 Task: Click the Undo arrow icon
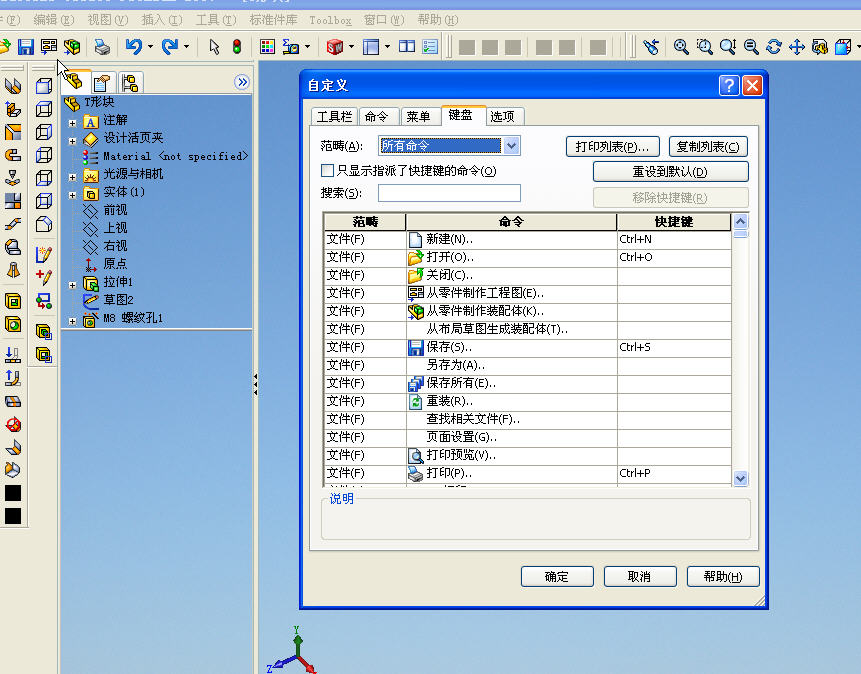click(x=133, y=47)
